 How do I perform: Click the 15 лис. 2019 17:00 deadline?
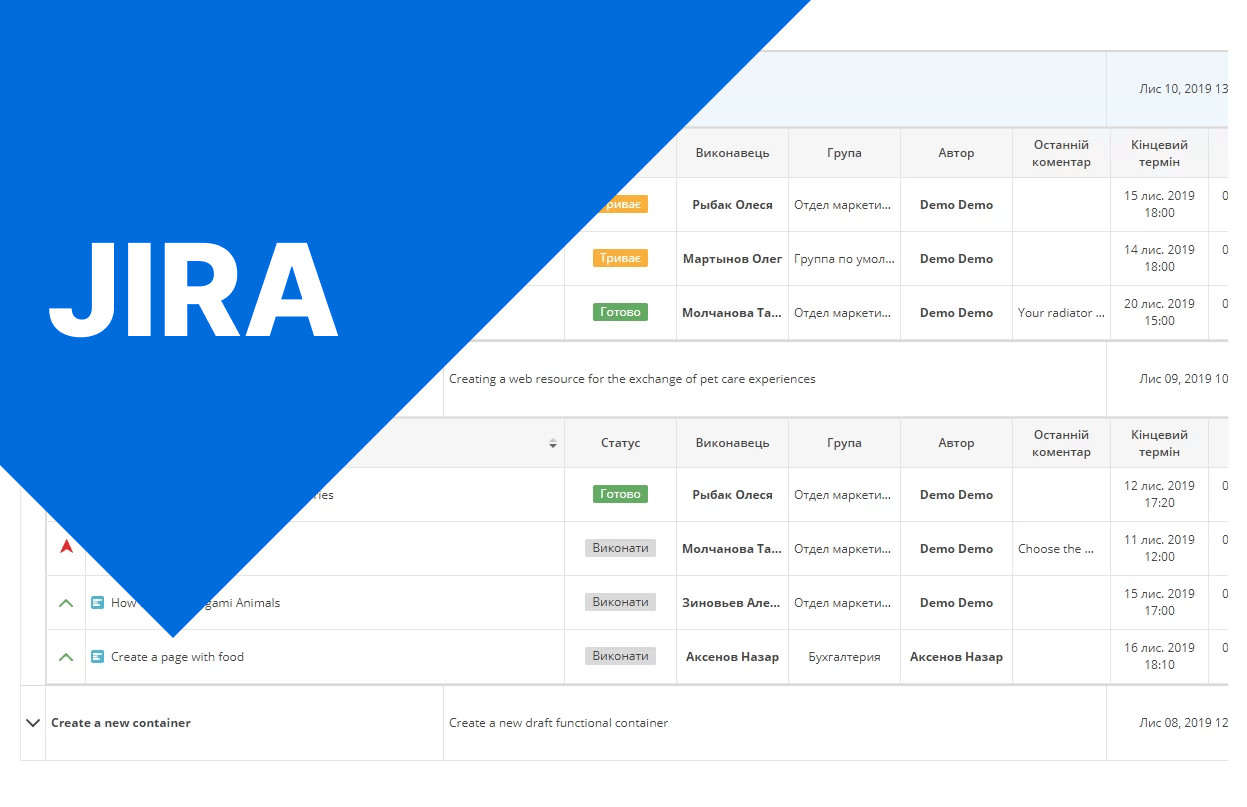(1160, 602)
